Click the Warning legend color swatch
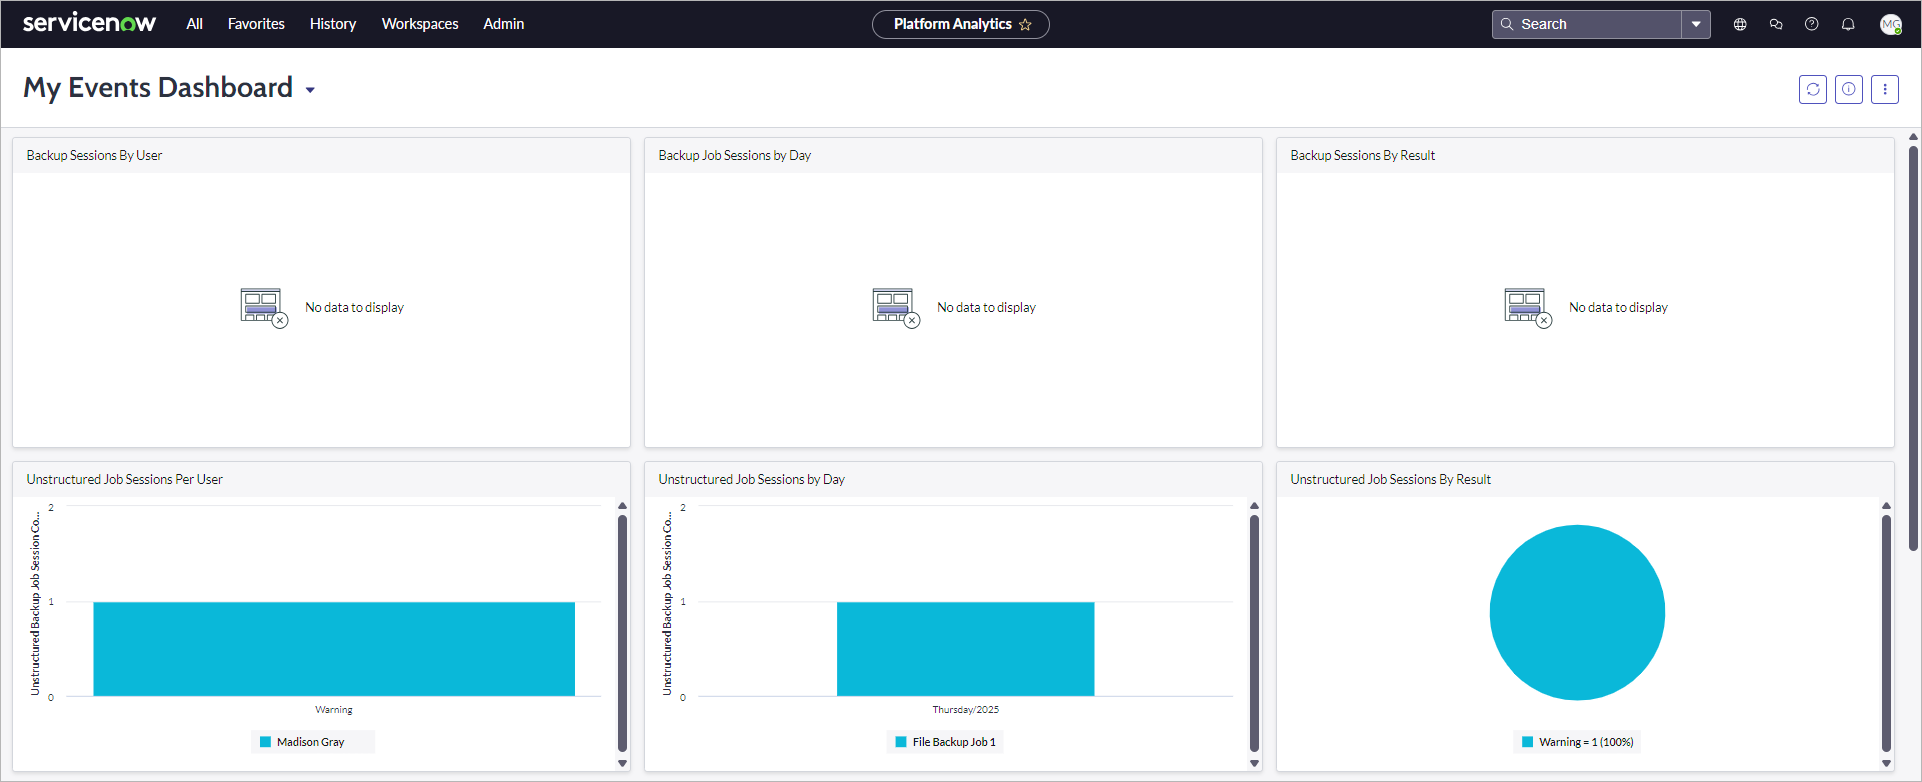 click(1527, 742)
